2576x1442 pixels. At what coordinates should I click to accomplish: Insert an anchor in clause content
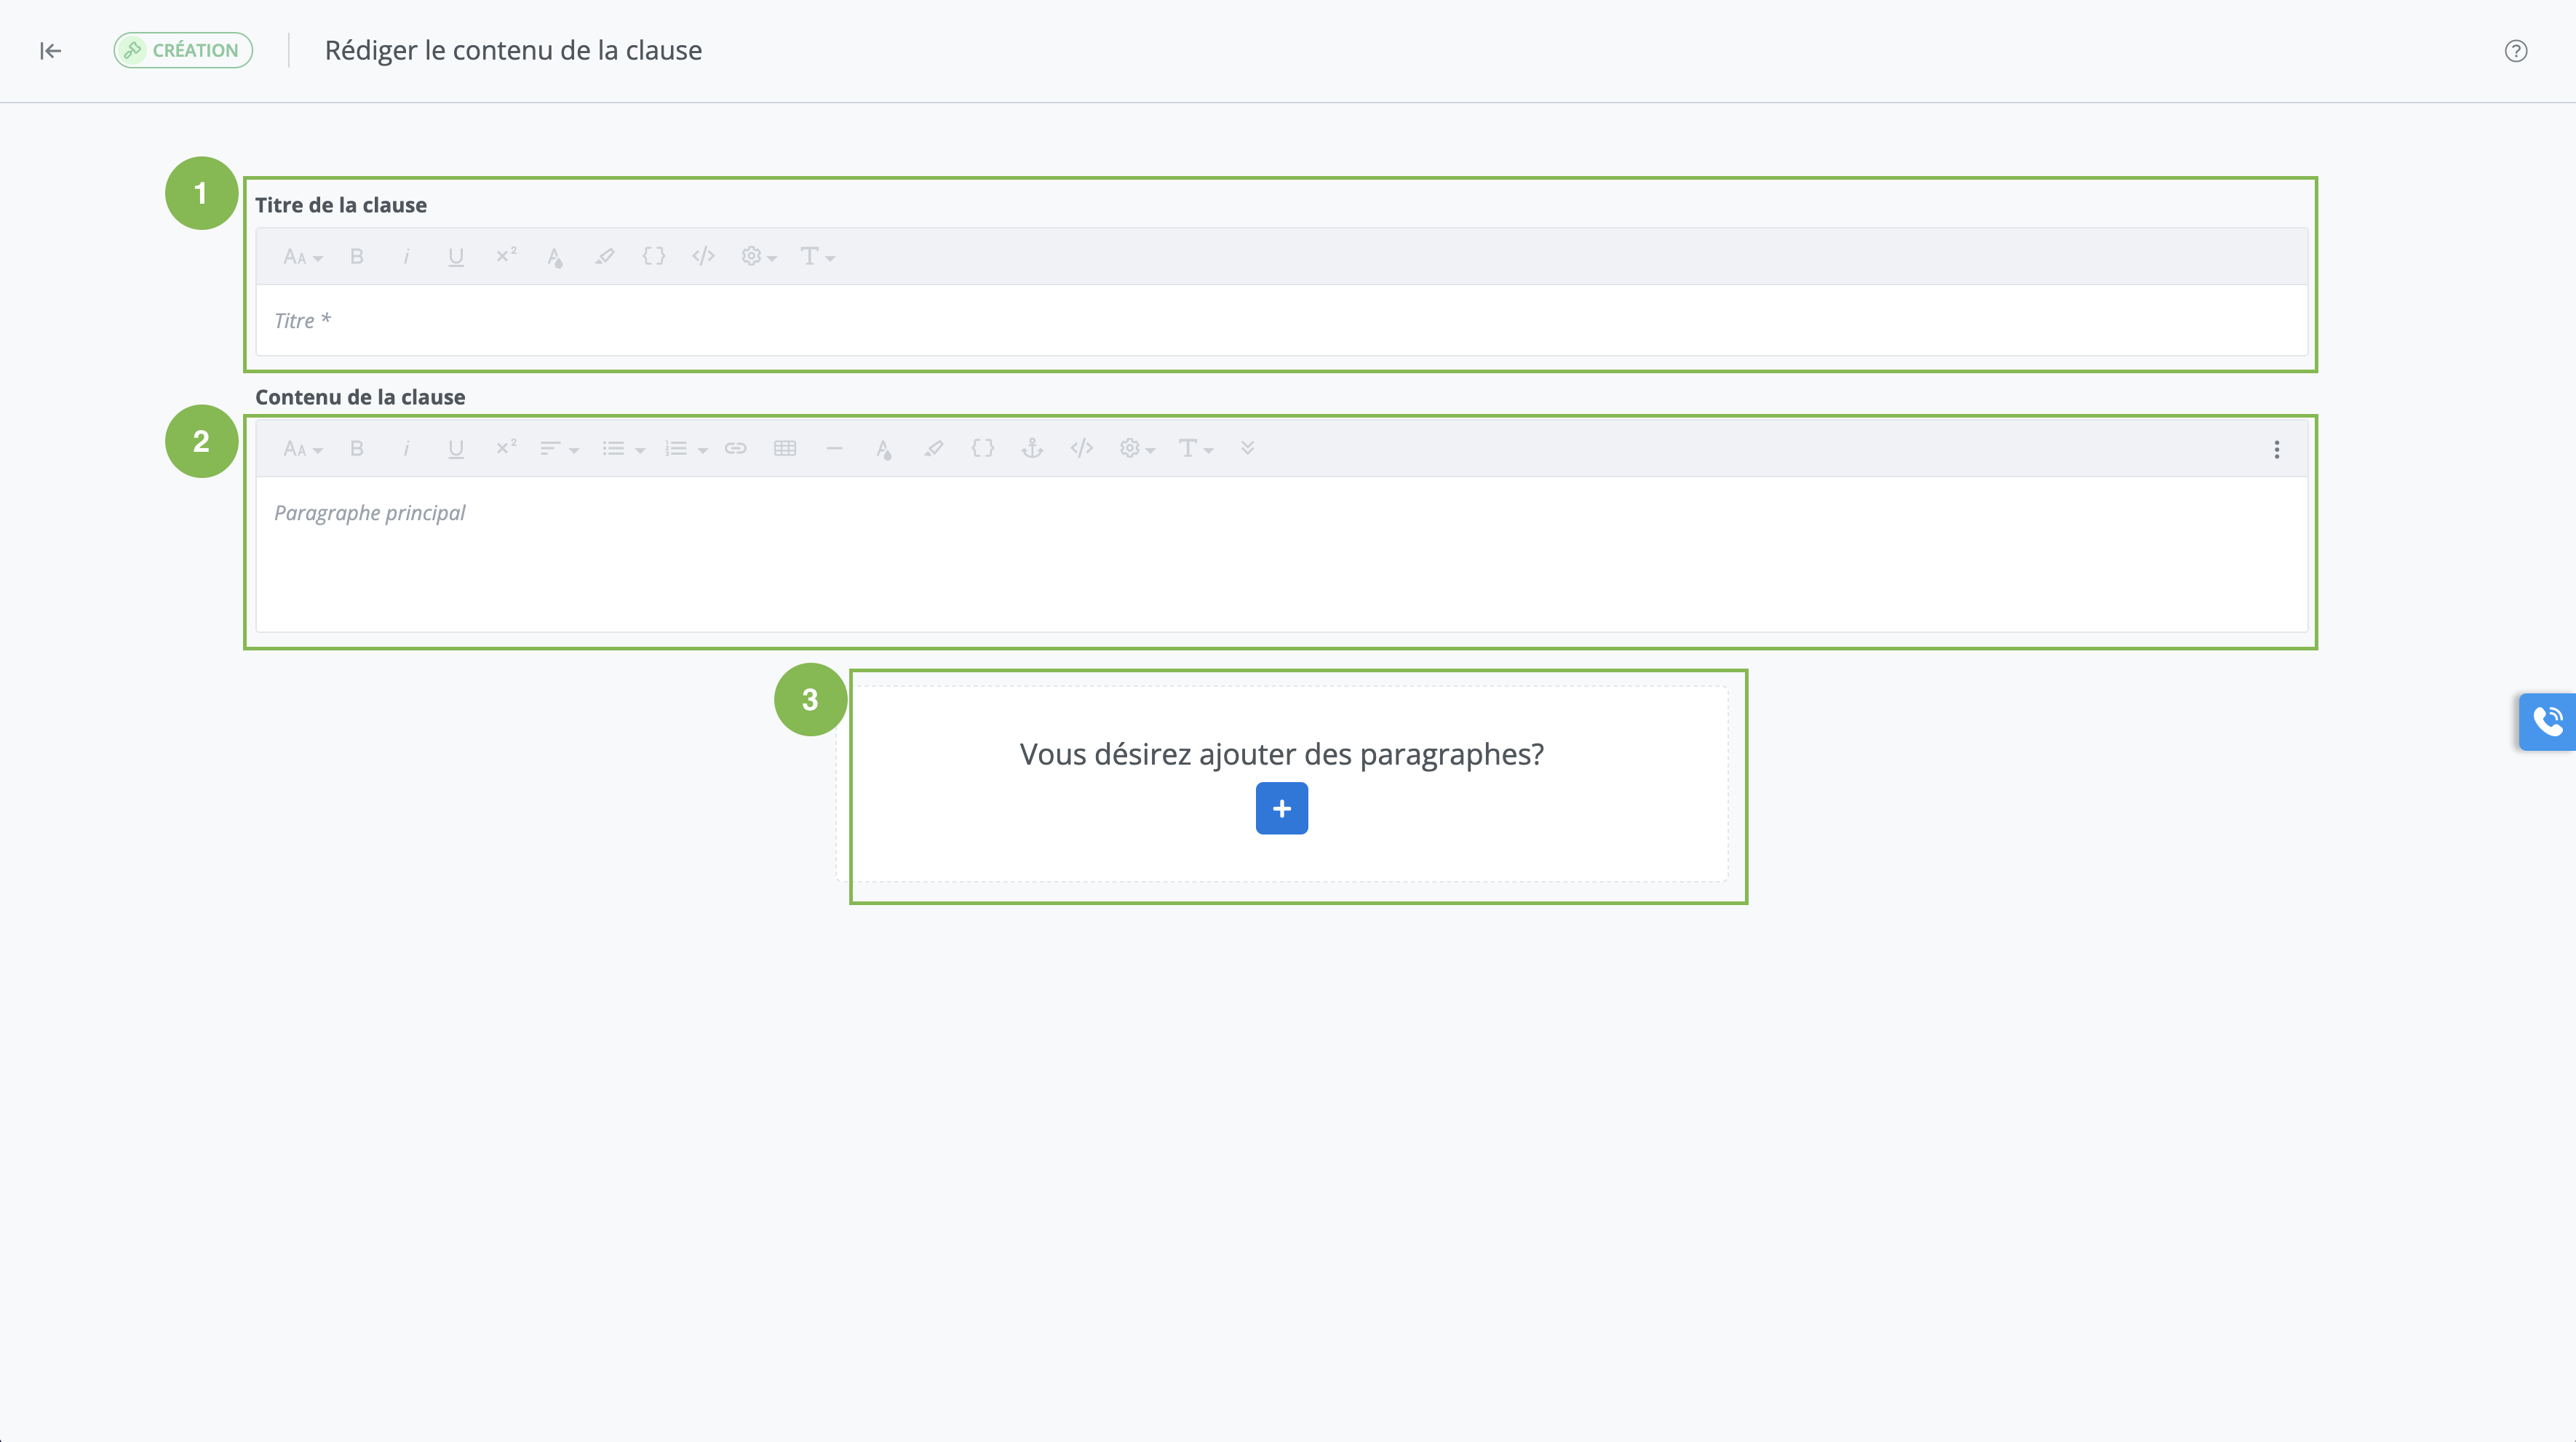coord(1032,449)
